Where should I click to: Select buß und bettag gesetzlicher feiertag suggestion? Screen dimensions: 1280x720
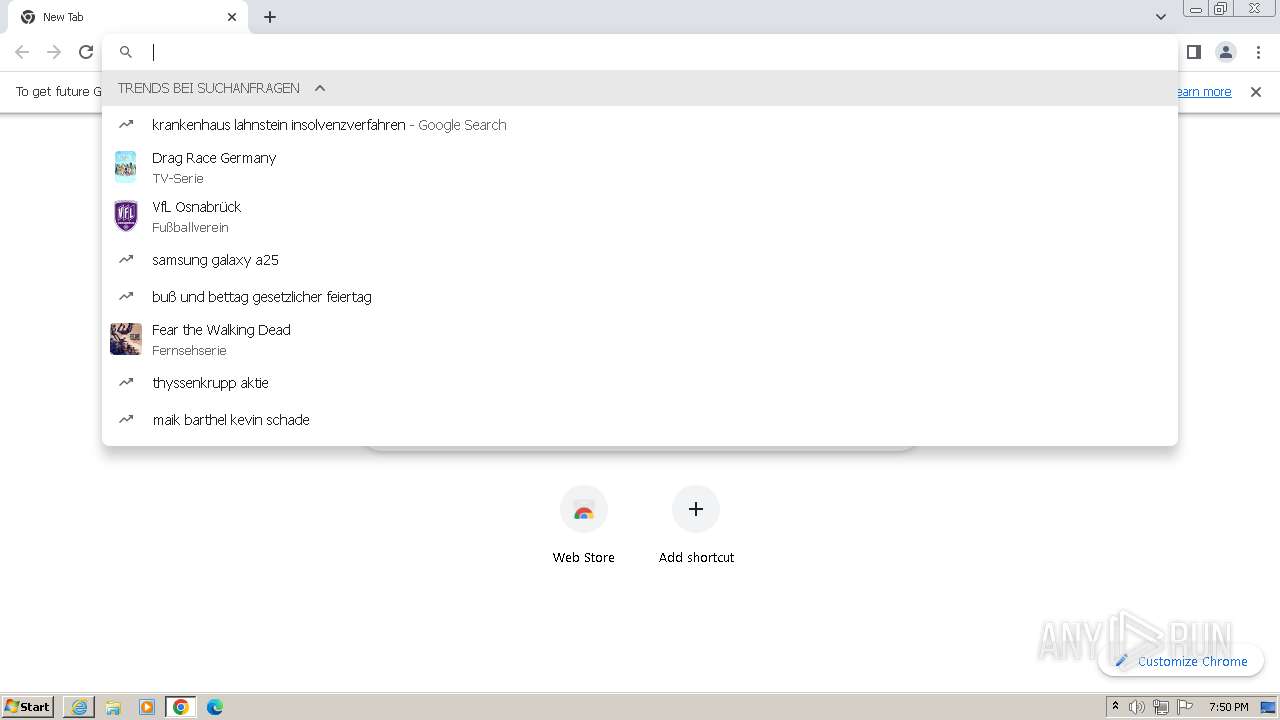(640, 297)
